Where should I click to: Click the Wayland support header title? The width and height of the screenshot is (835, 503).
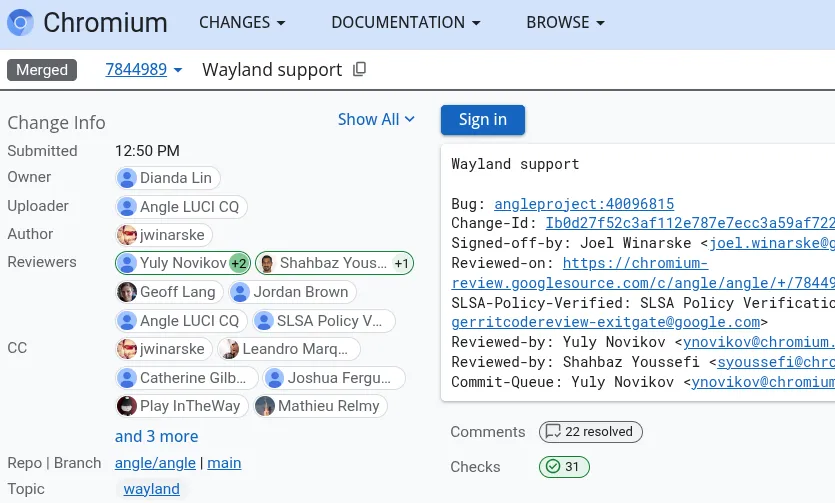click(x=272, y=70)
